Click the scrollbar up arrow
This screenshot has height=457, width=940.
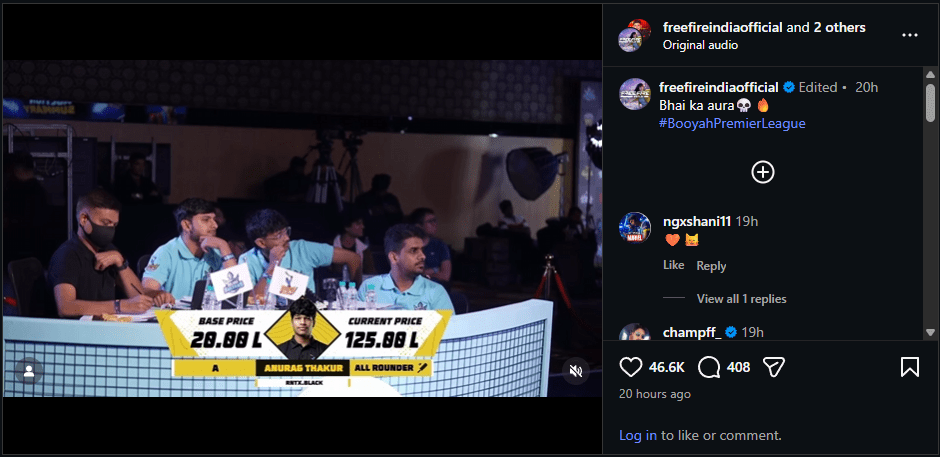click(930, 75)
